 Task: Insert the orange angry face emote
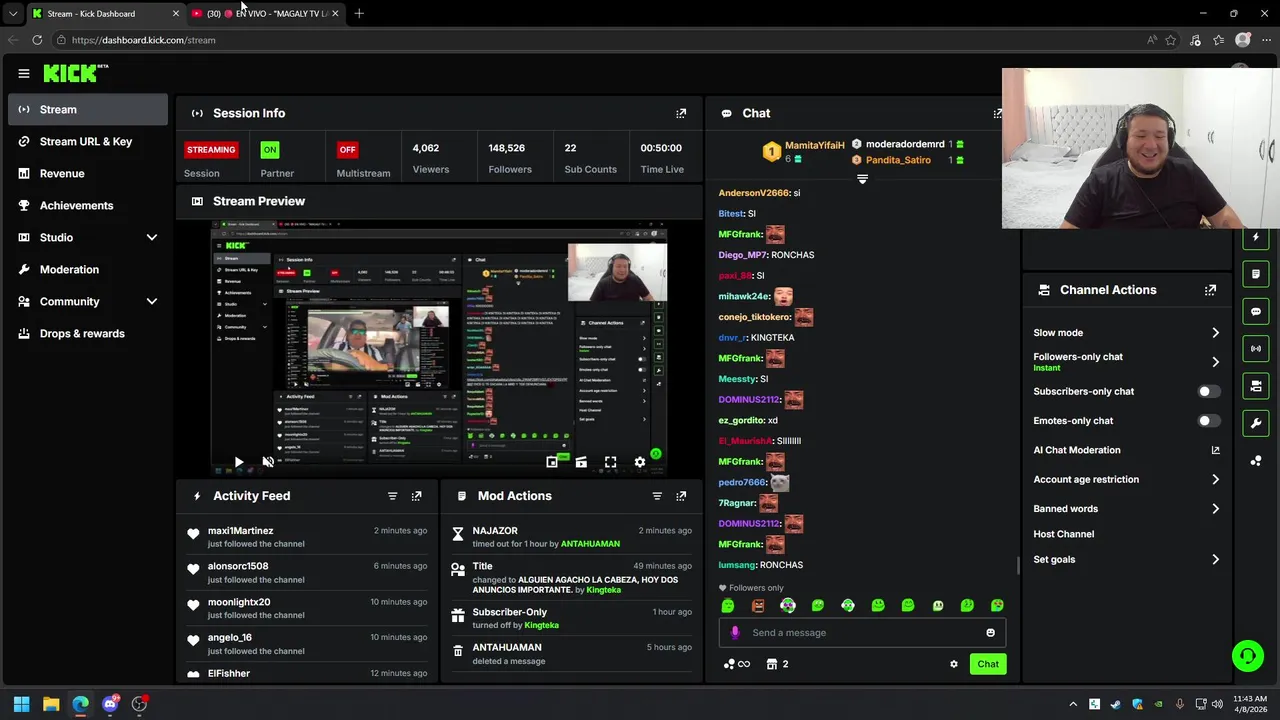758,605
